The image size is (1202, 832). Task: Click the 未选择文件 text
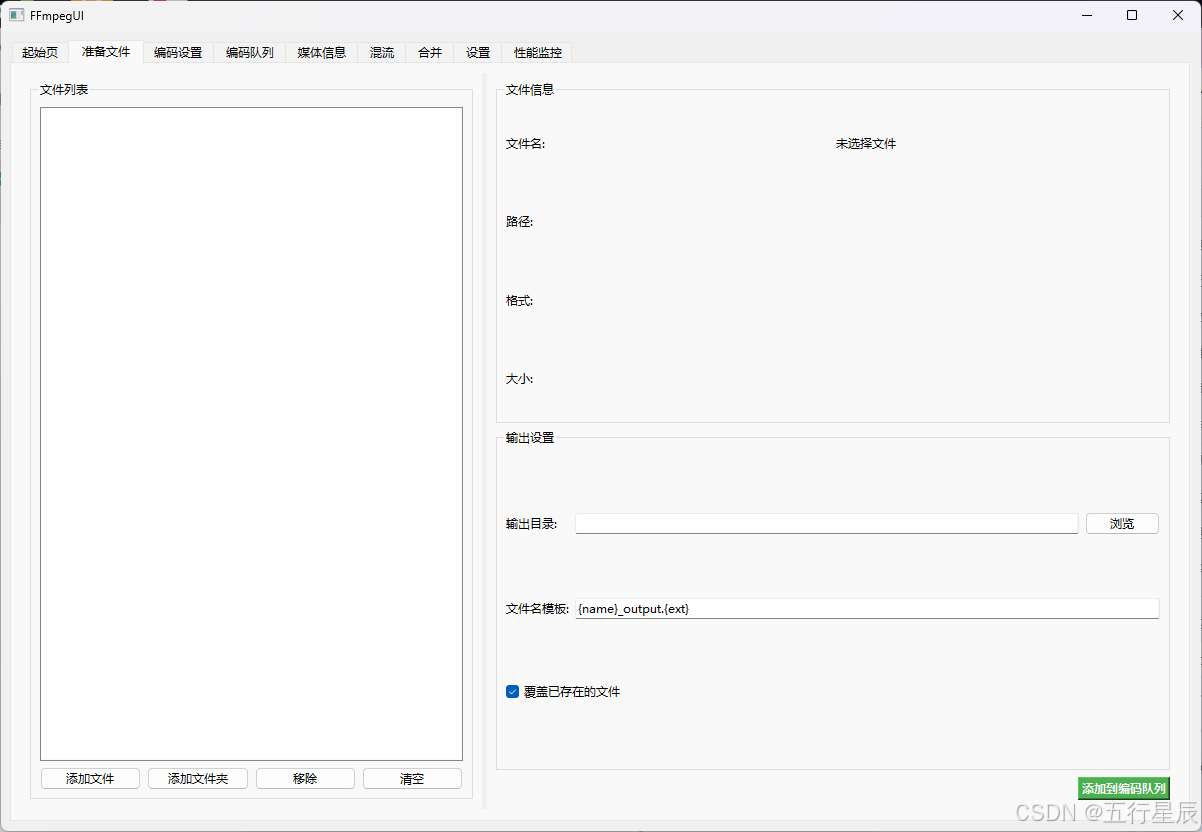click(866, 144)
